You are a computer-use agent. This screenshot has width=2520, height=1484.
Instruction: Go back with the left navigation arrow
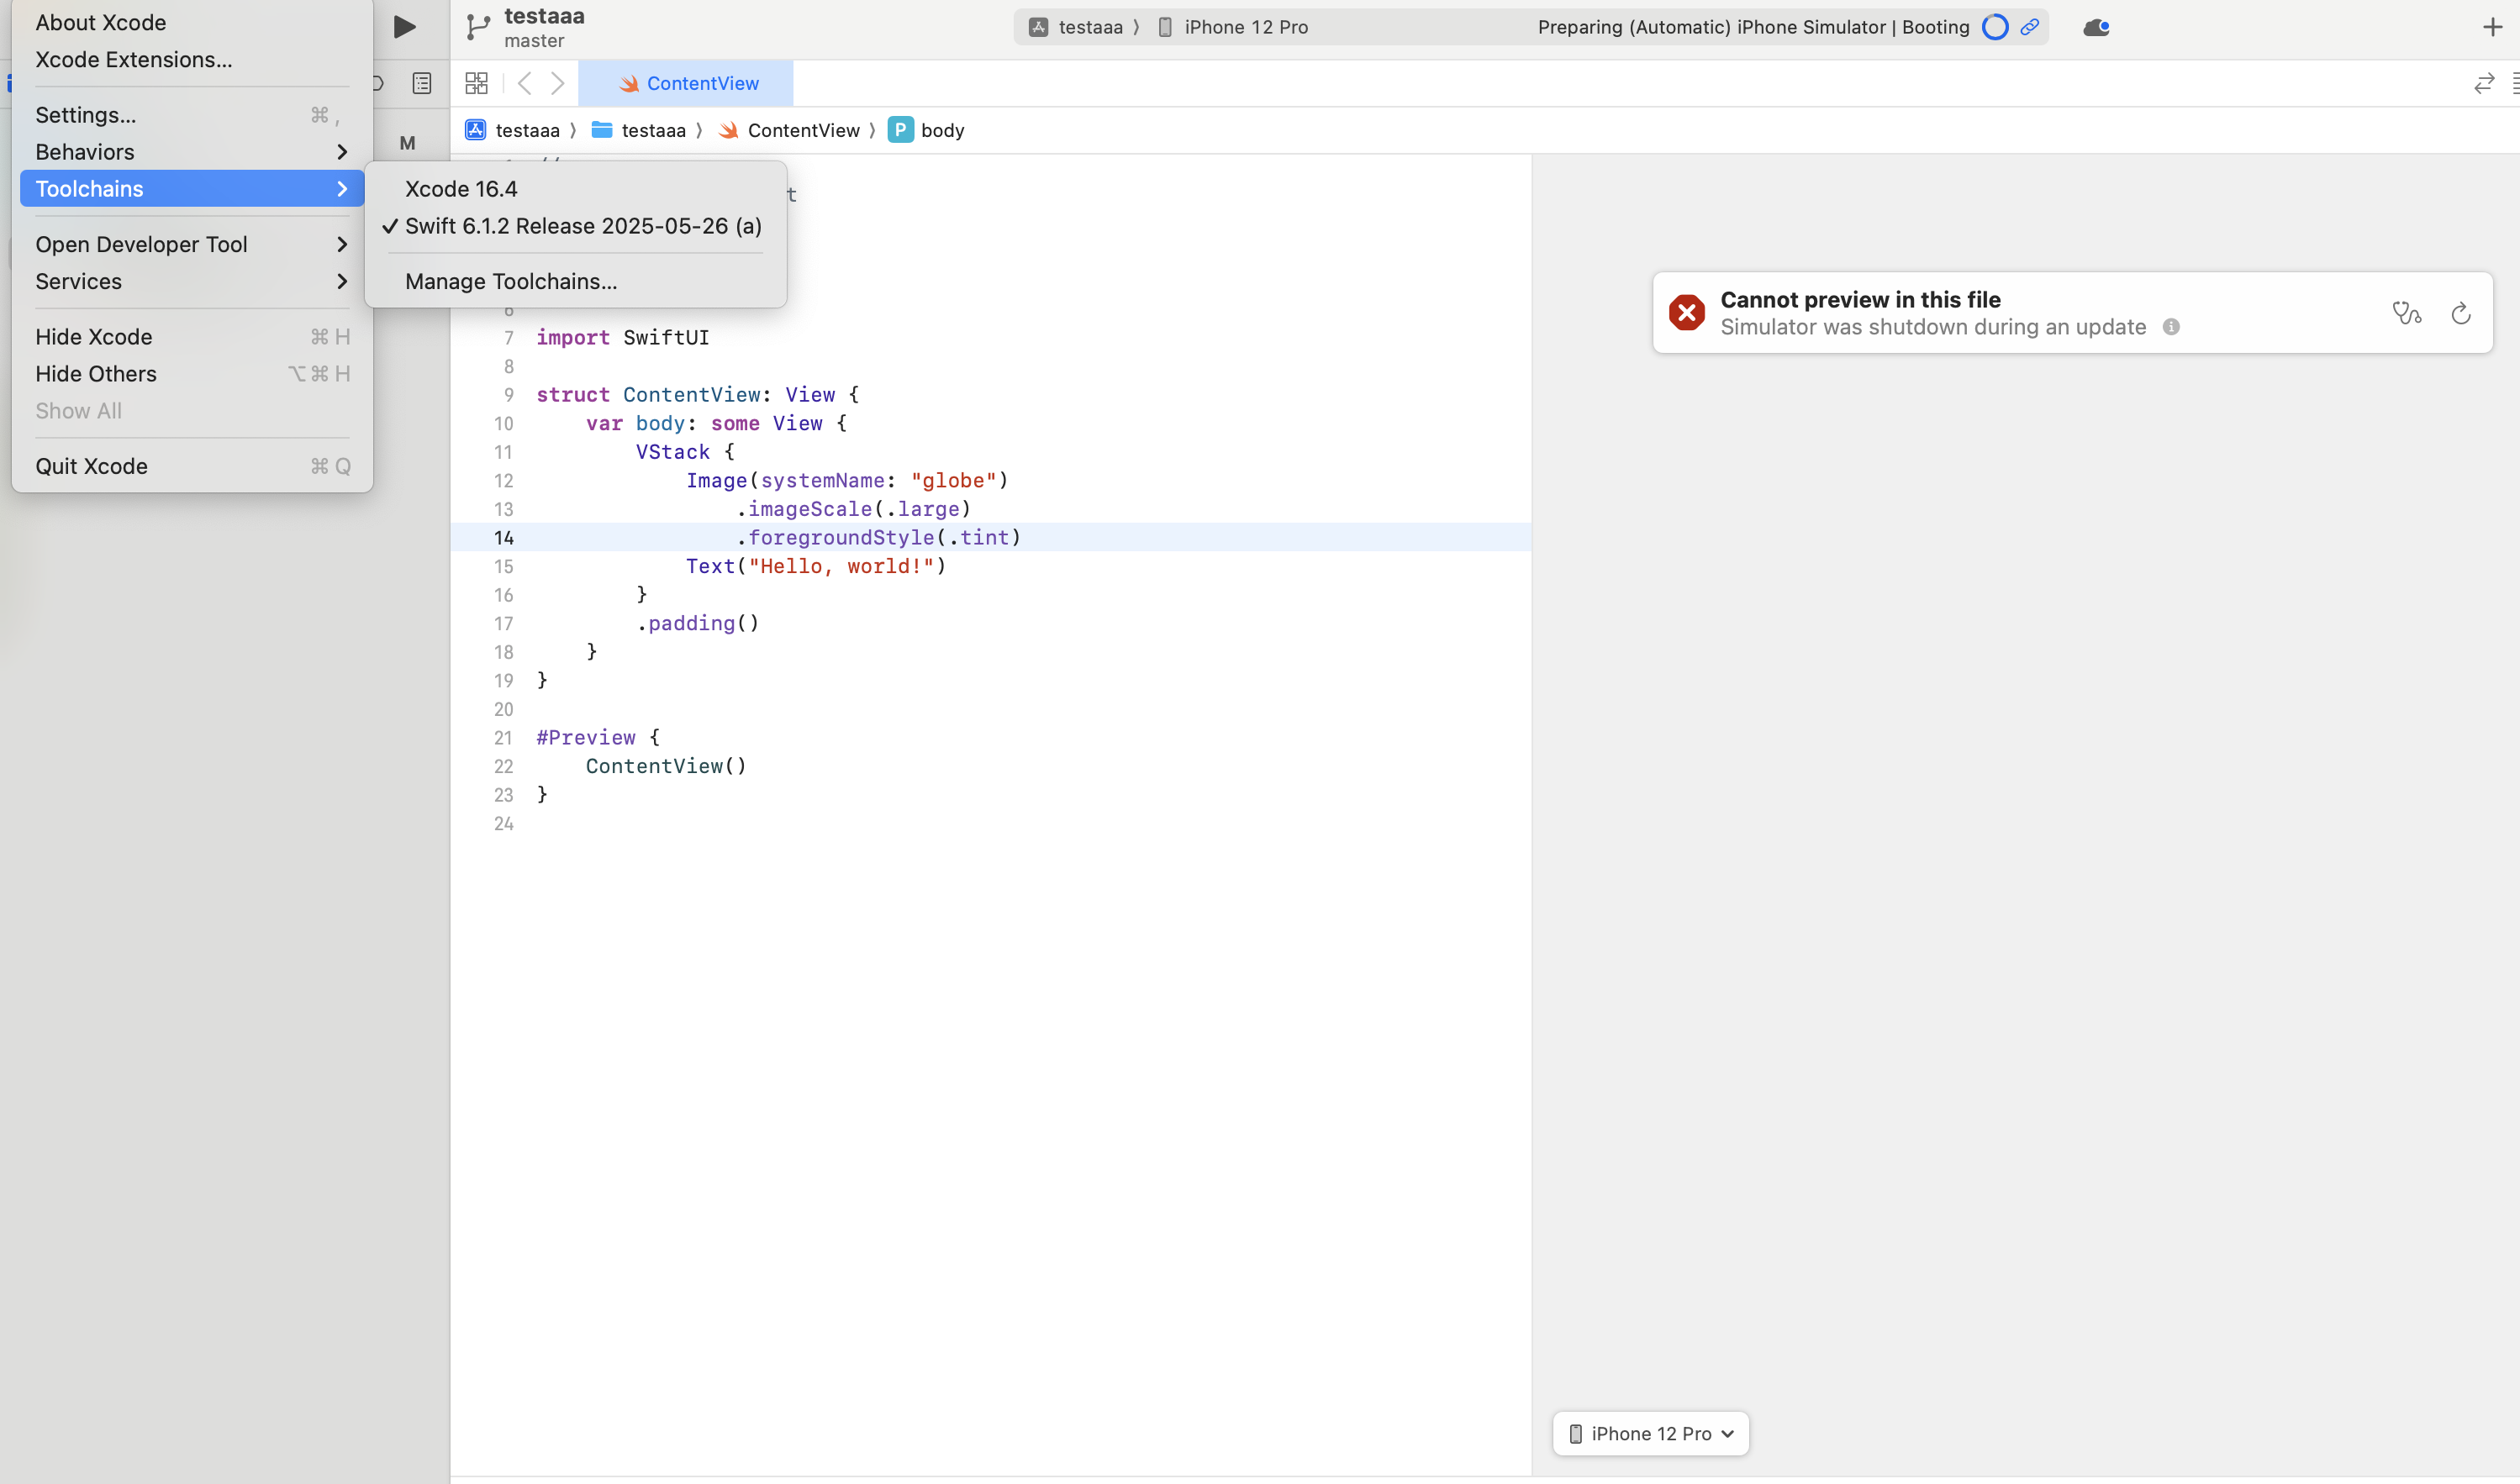tap(524, 83)
